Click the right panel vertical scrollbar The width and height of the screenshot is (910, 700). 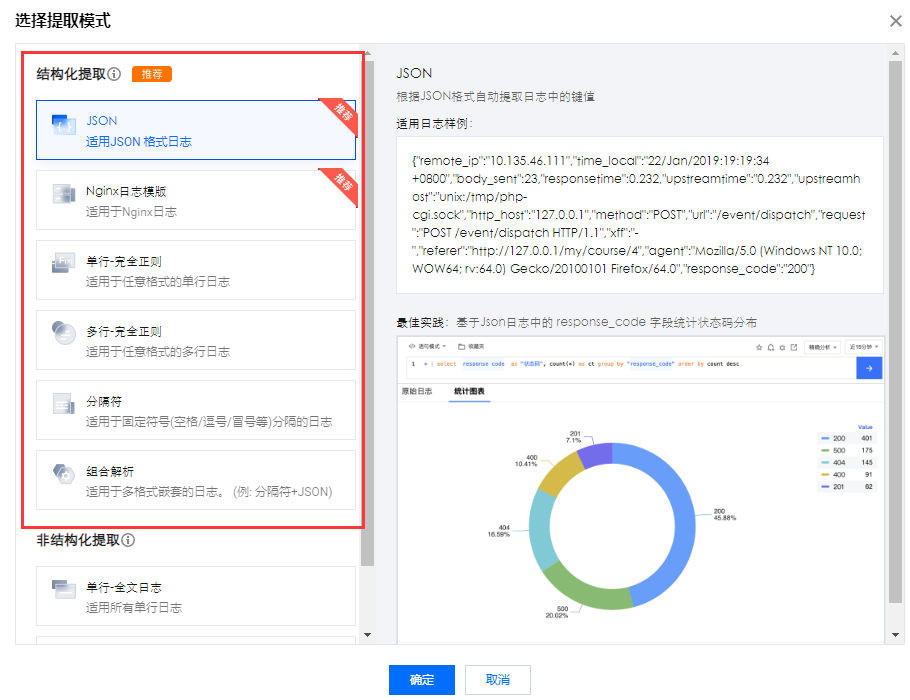pyautogui.click(x=894, y=330)
